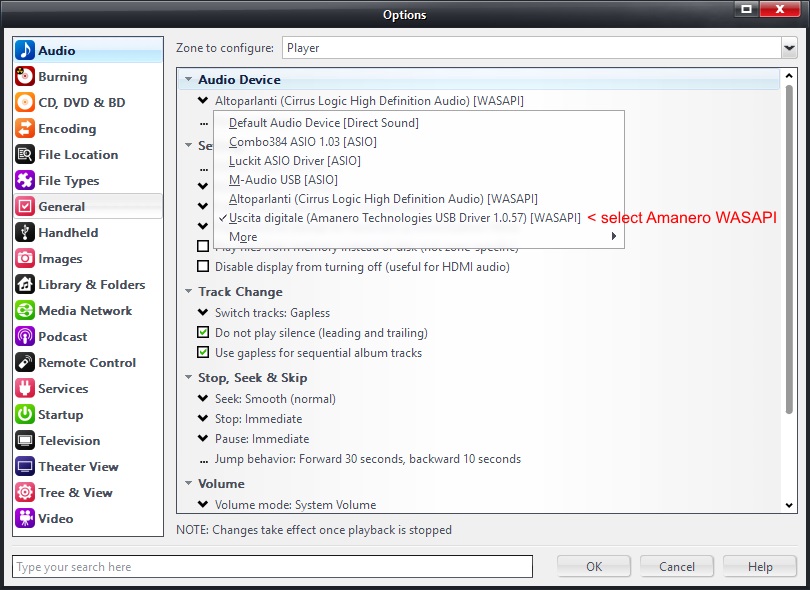Click the options search field
This screenshot has height=590, width=810.
[272, 567]
